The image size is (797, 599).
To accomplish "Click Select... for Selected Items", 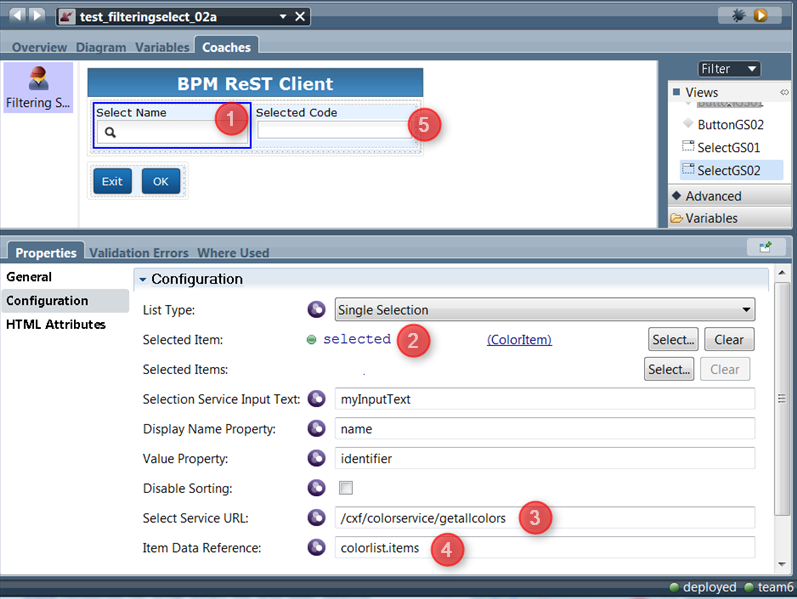I will tap(669, 369).
